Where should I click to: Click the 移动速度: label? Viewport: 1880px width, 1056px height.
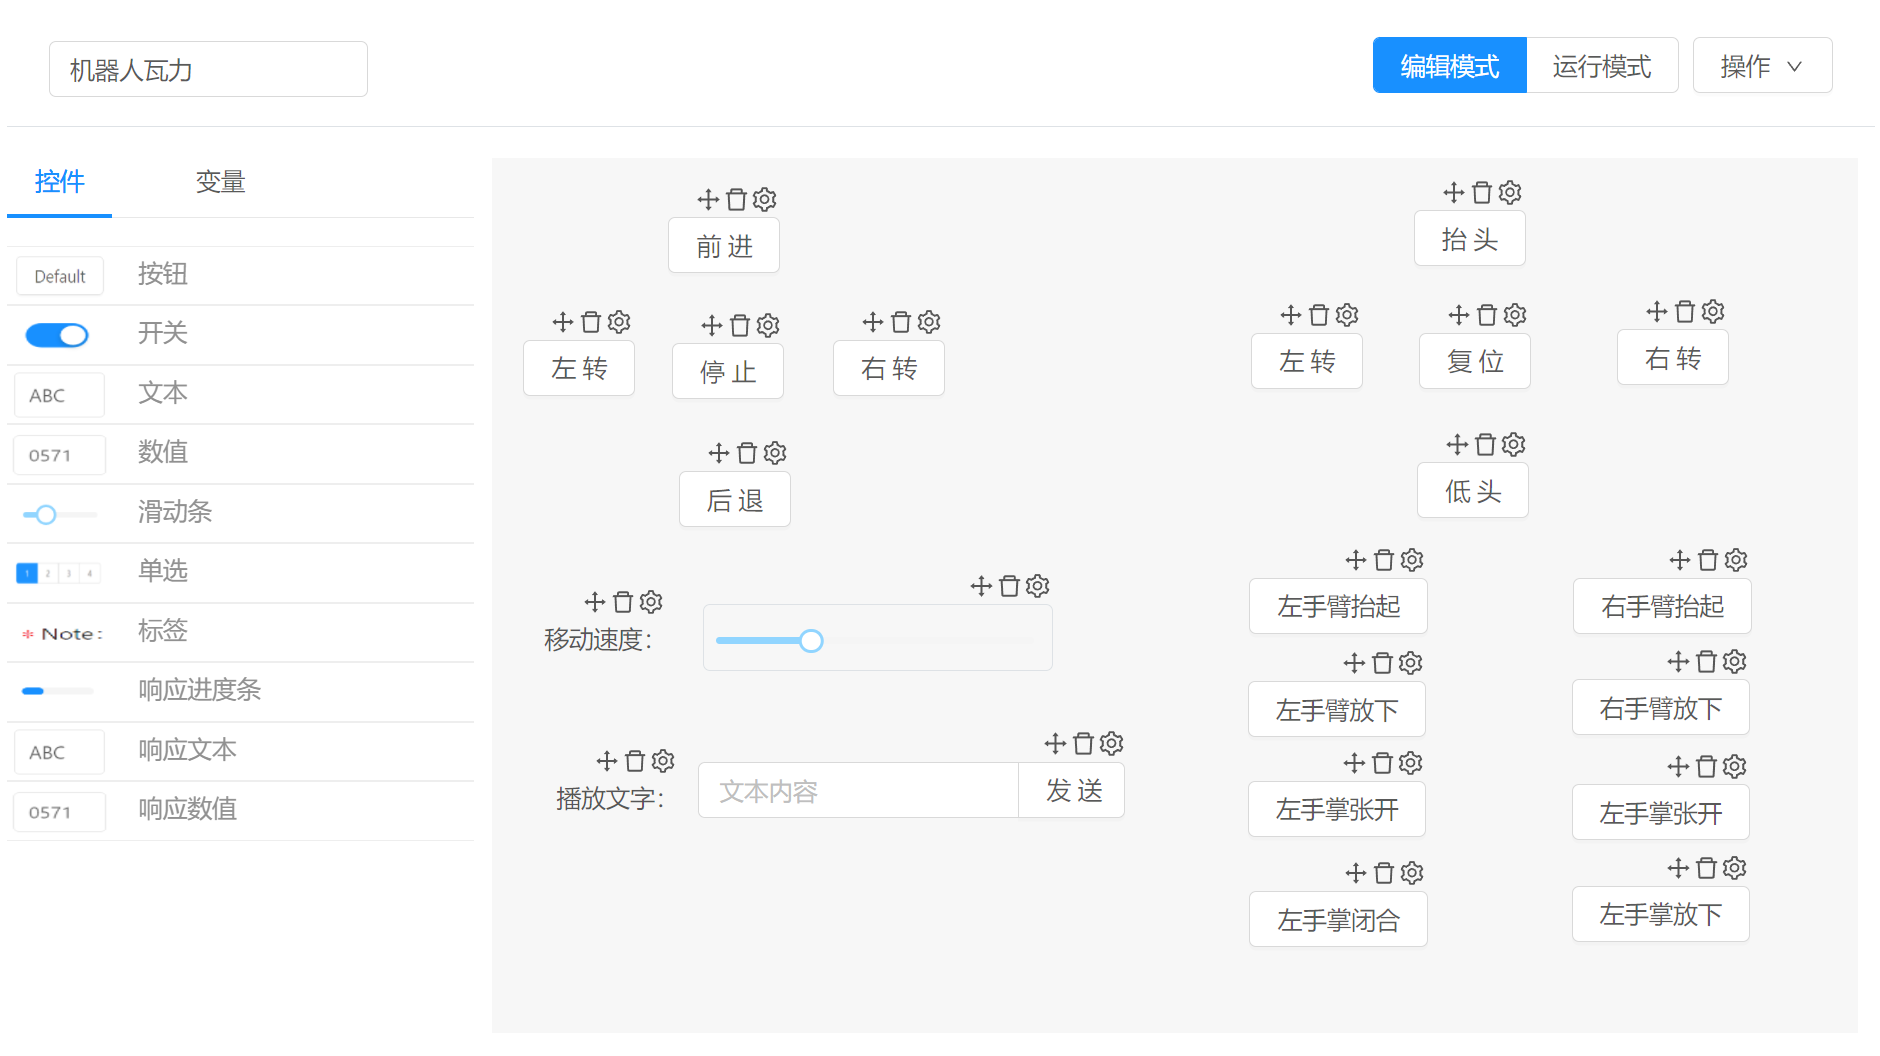click(x=598, y=640)
